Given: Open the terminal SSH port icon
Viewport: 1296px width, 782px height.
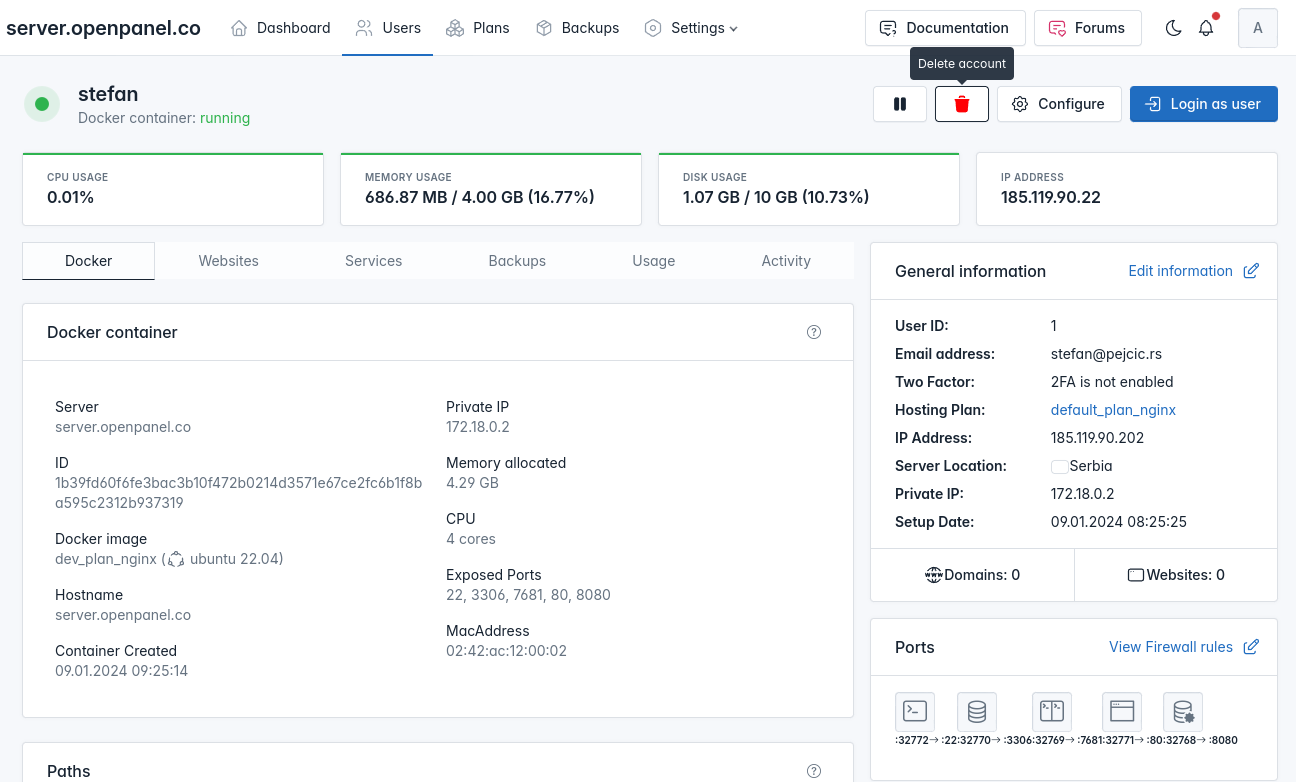Looking at the screenshot, I should point(915,711).
